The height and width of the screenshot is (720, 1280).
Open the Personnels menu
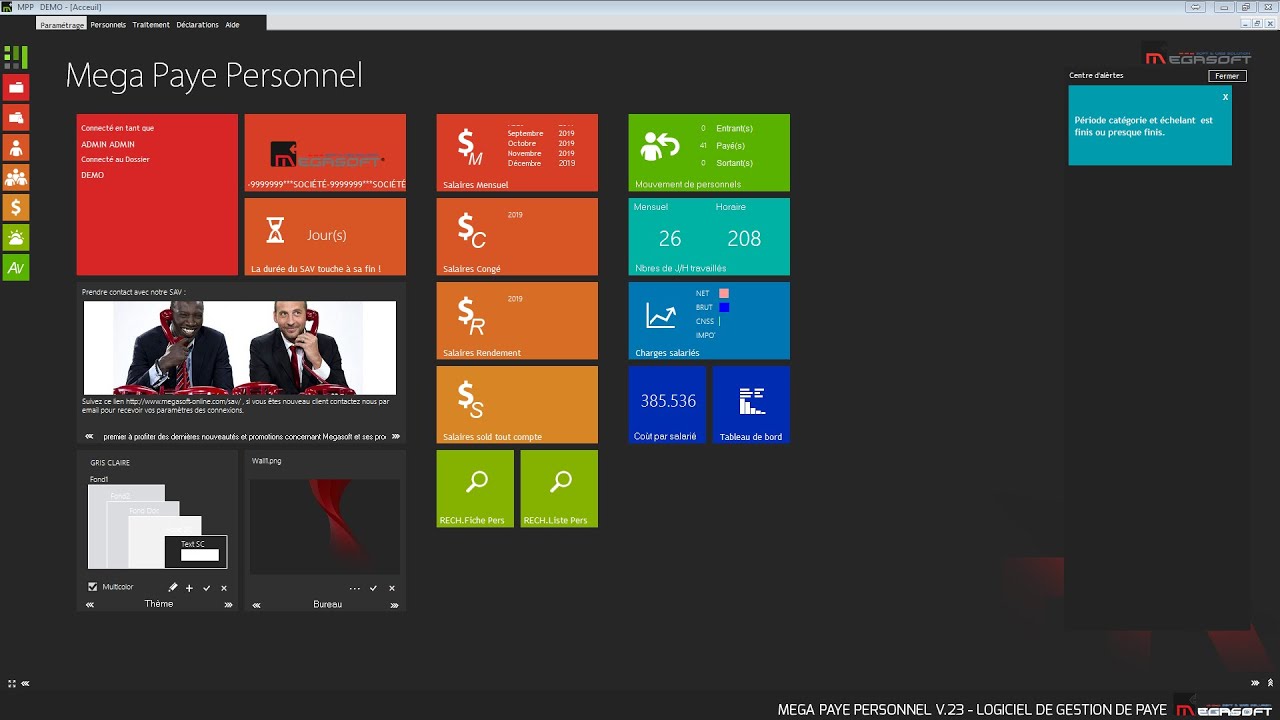point(108,24)
